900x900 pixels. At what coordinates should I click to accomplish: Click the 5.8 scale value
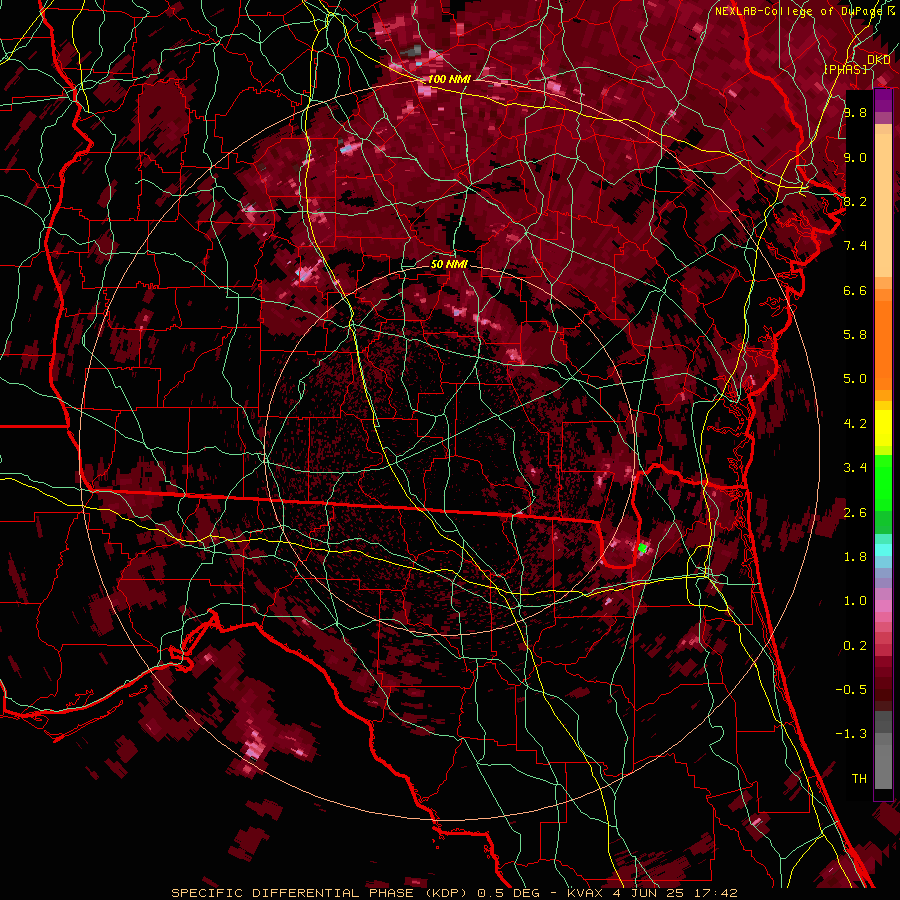point(855,335)
